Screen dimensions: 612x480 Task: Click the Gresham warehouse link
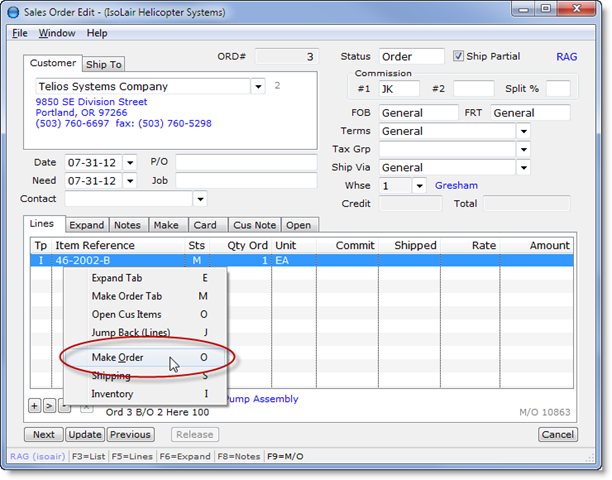(x=456, y=185)
